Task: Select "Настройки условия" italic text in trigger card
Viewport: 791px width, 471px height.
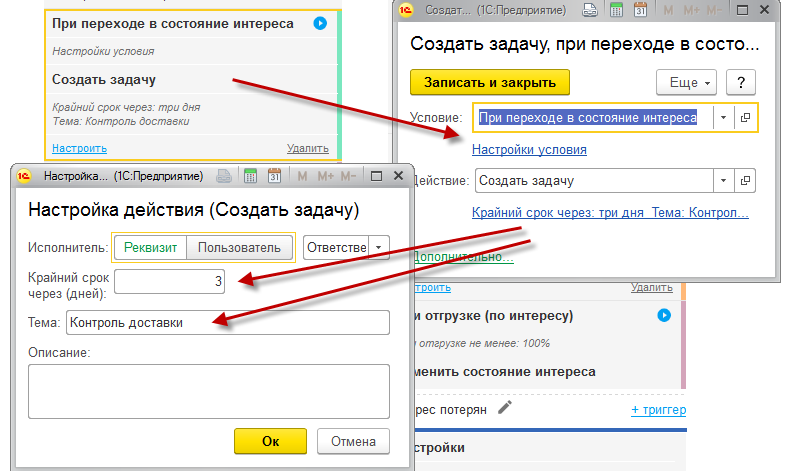Action: tap(103, 51)
